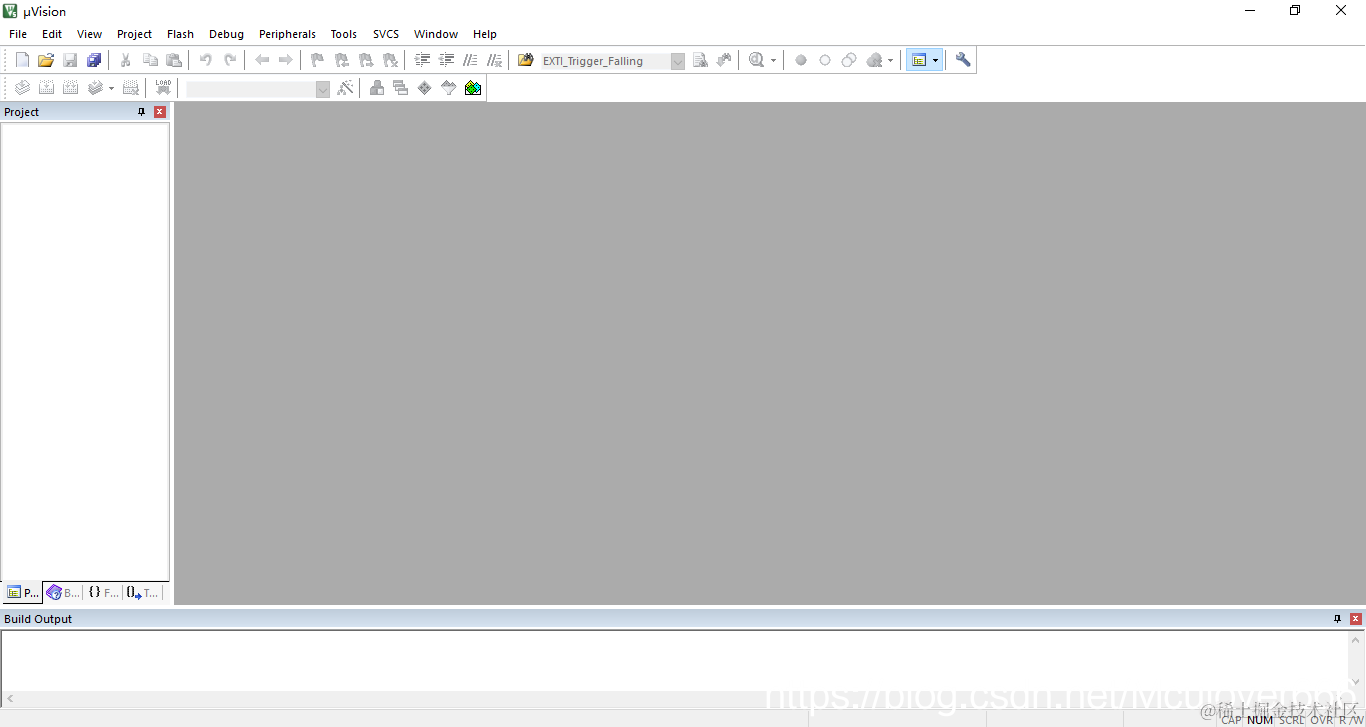The height and width of the screenshot is (727, 1366).
Task: Insert a bookmark with the flag icon
Action: coord(318,60)
